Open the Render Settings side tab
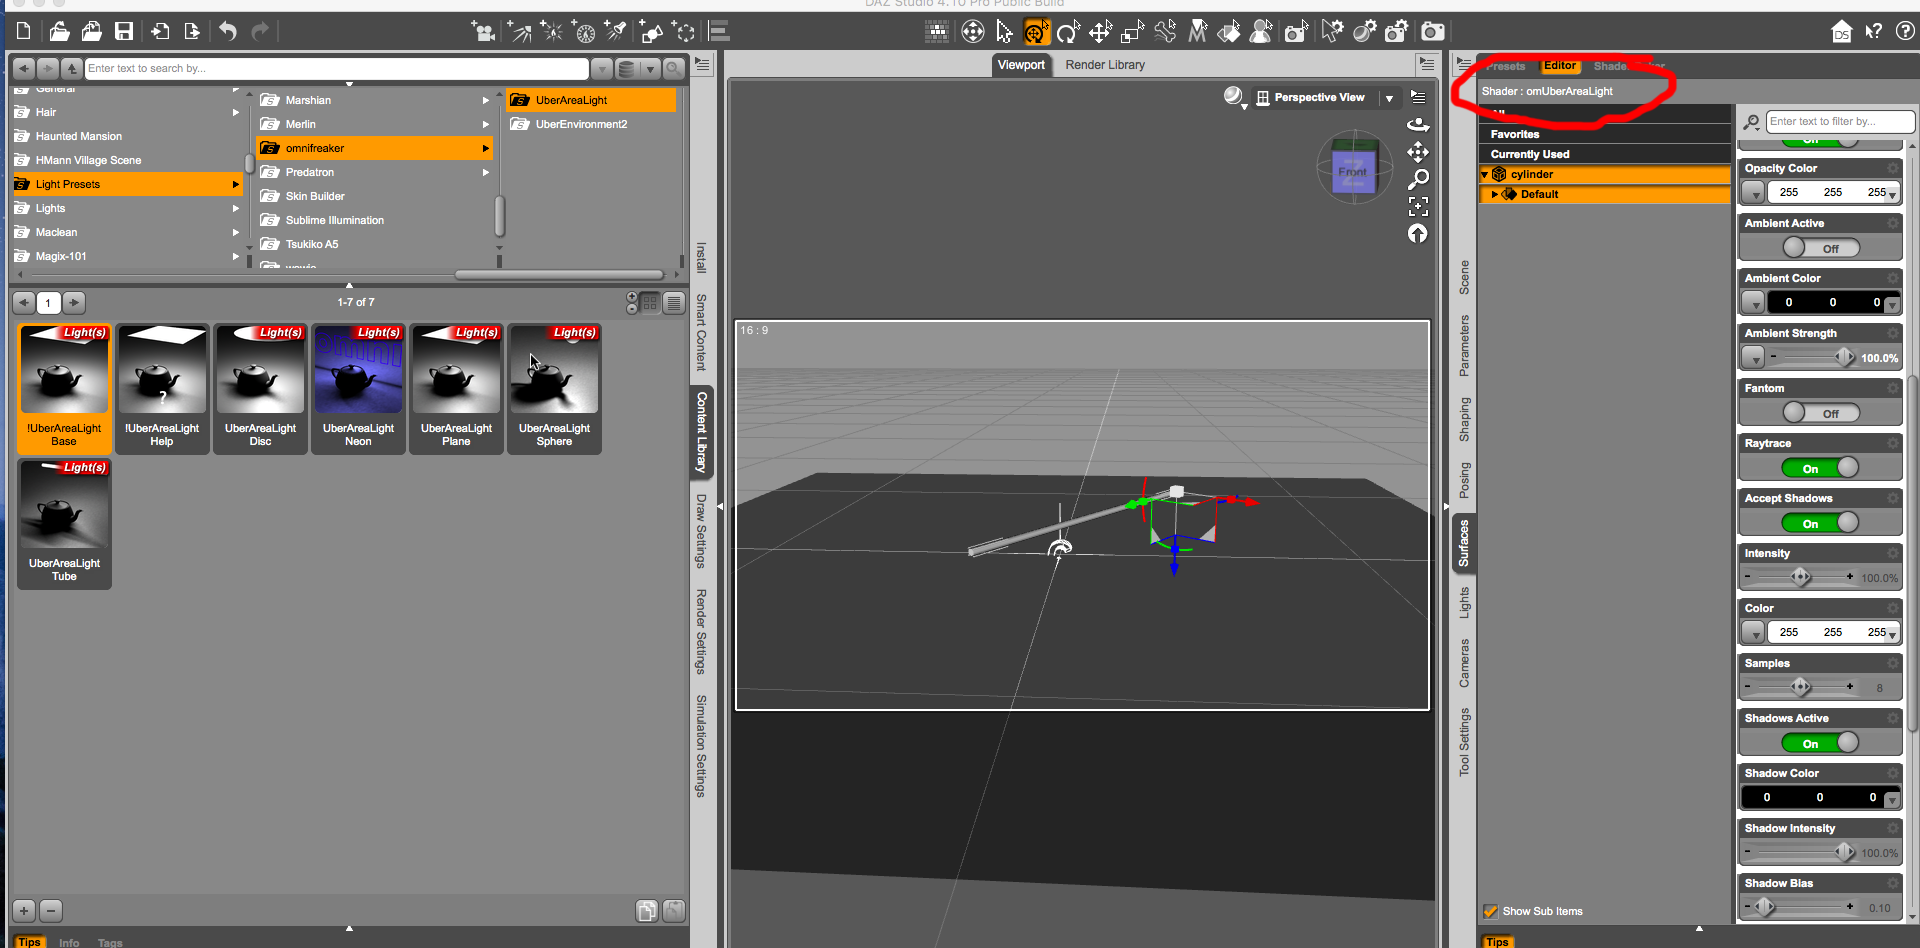1920x948 pixels. (701, 631)
